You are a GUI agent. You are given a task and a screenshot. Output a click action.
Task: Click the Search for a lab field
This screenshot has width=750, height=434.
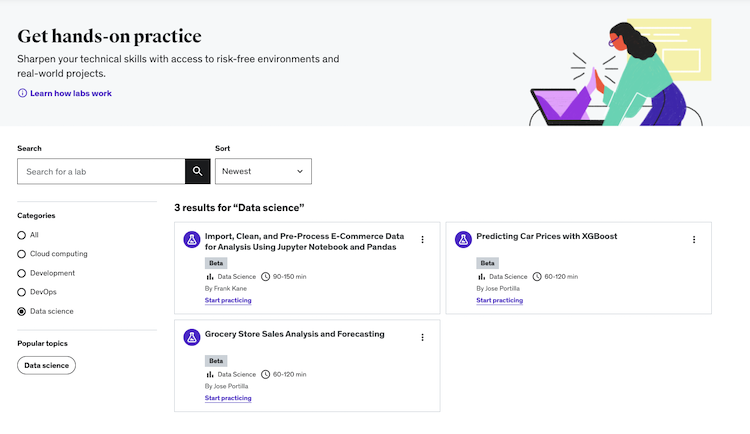click(x=101, y=171)
